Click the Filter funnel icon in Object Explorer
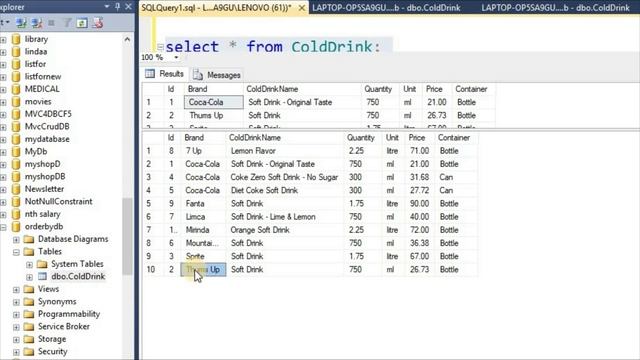The image size is (640, 360). pyautogui.click(x=67, y=23)
